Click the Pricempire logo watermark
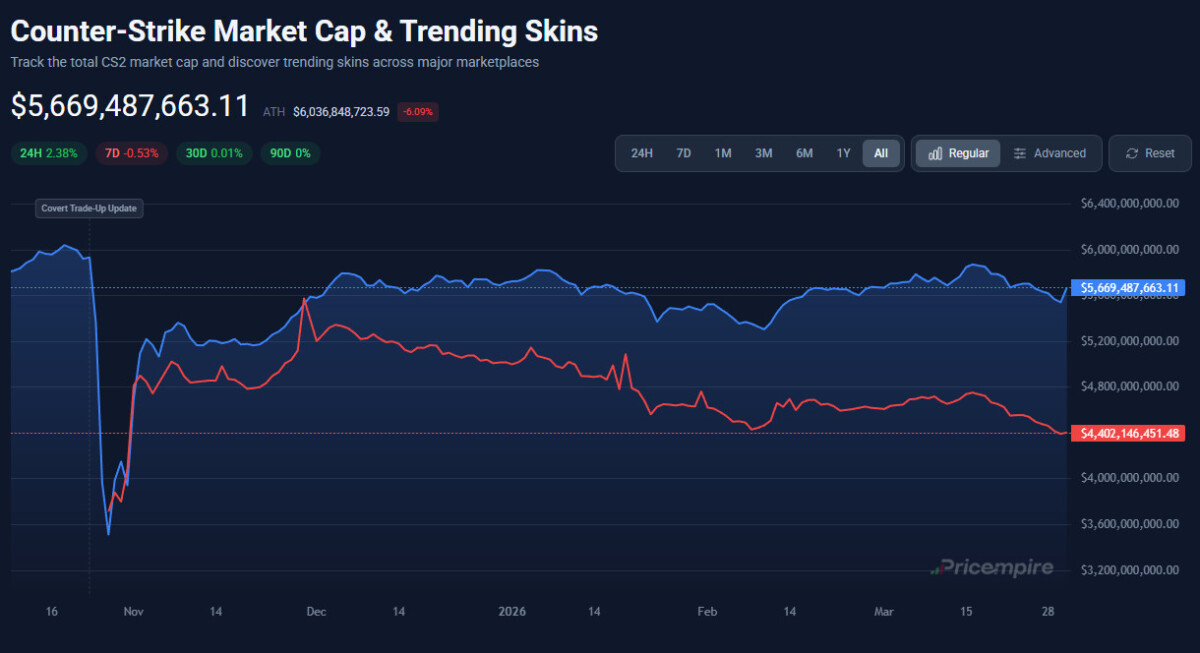Screen dimensions: 1200x653 point(992,568)
